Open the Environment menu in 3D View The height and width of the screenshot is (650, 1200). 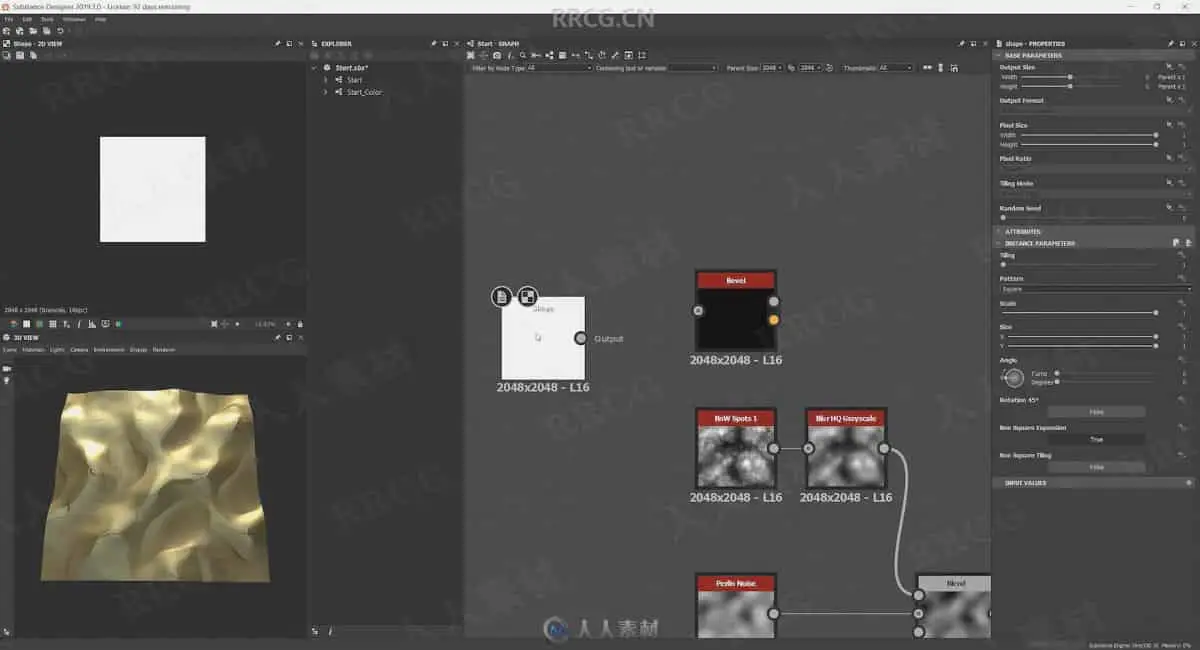pyautogui.click(x=108, y=350)
